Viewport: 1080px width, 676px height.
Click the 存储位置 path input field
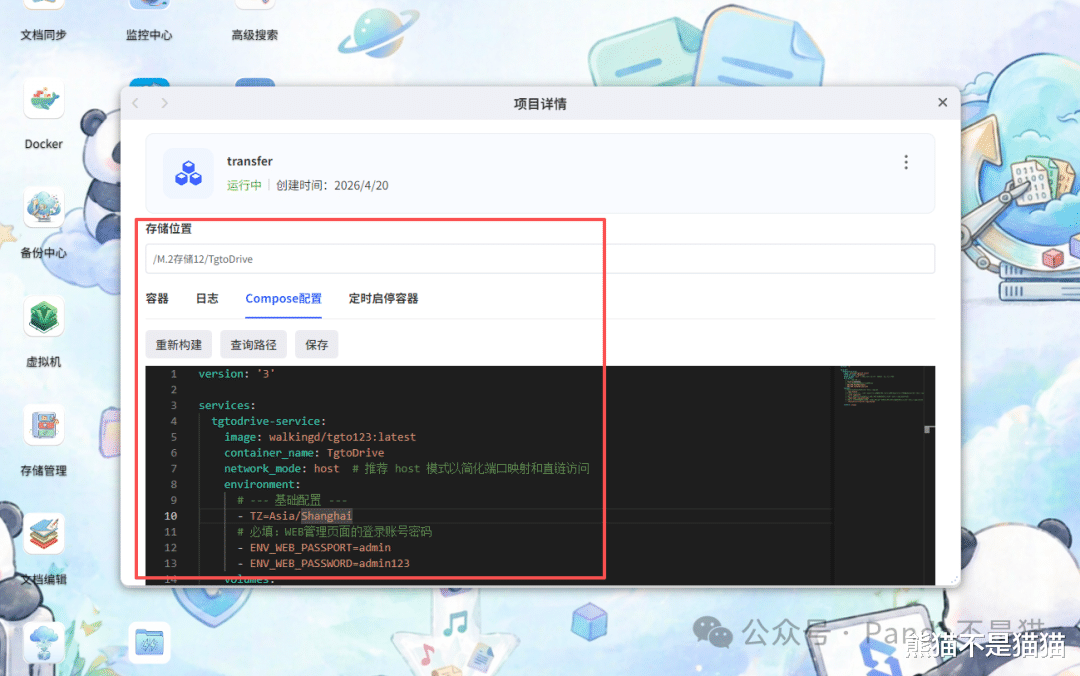(540, 259)
